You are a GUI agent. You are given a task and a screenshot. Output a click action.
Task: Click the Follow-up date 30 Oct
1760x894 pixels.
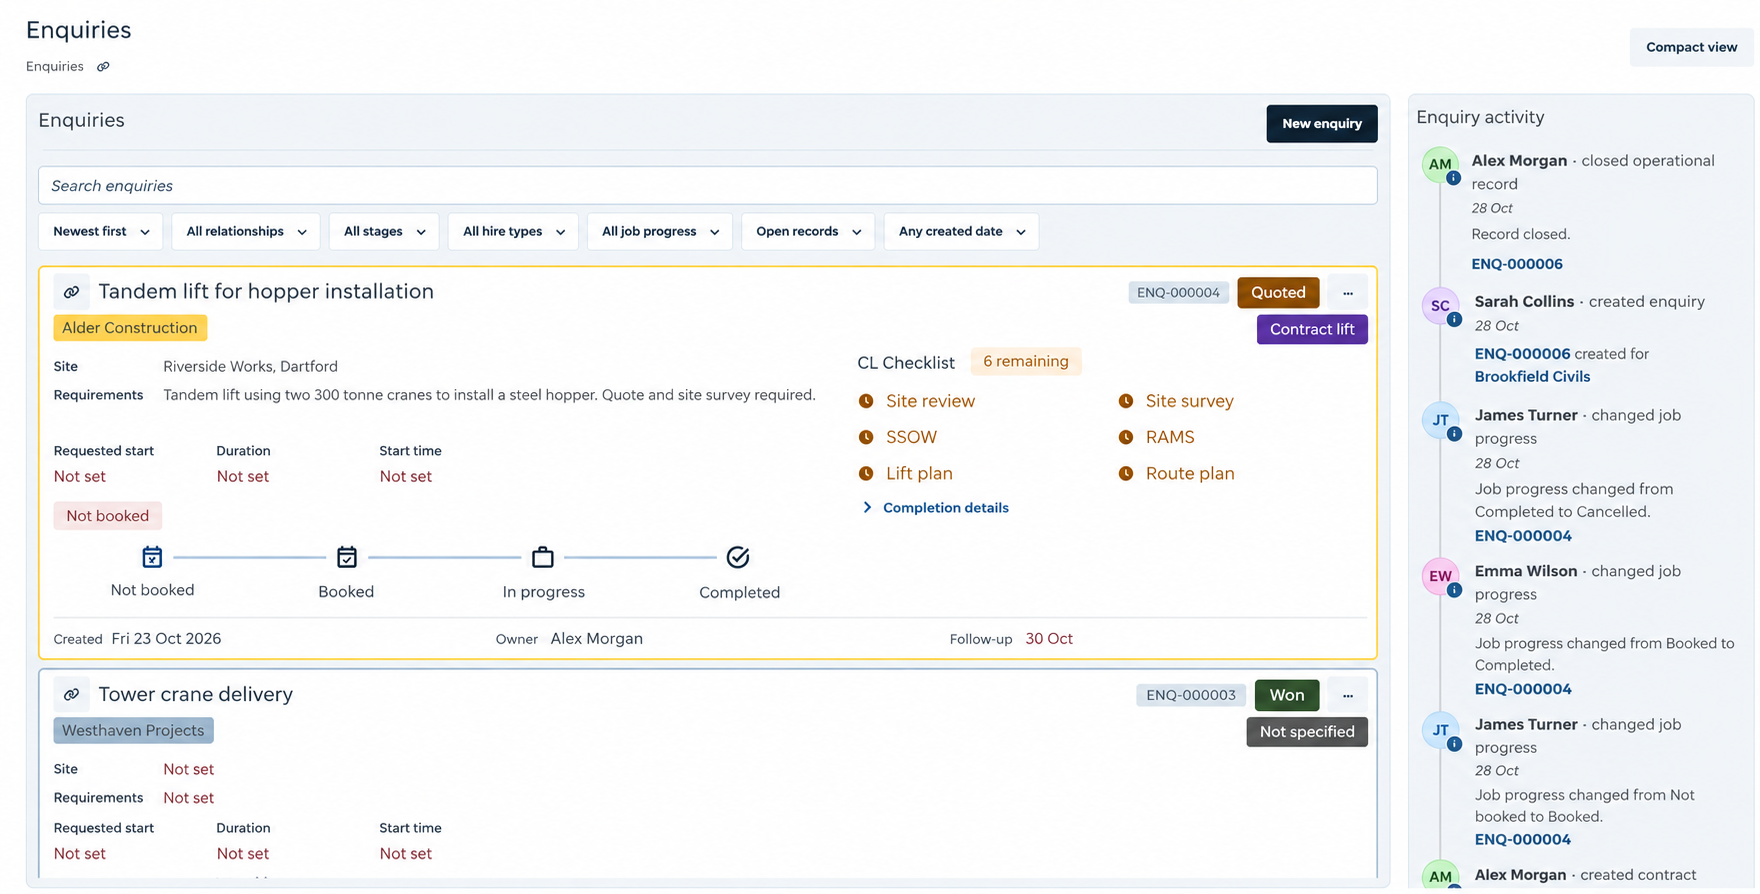pos(1049,639)
